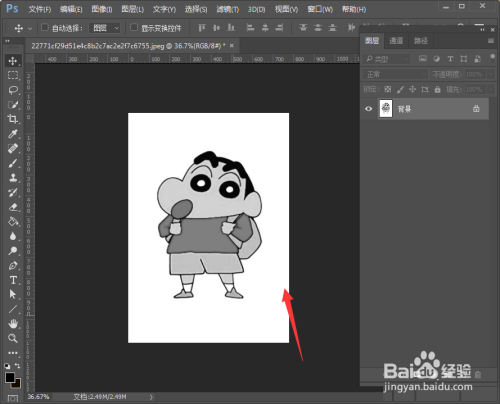This screenshot has height=404, width=500.
Task: Click the foreground color swatch
Action: [10, 377]
